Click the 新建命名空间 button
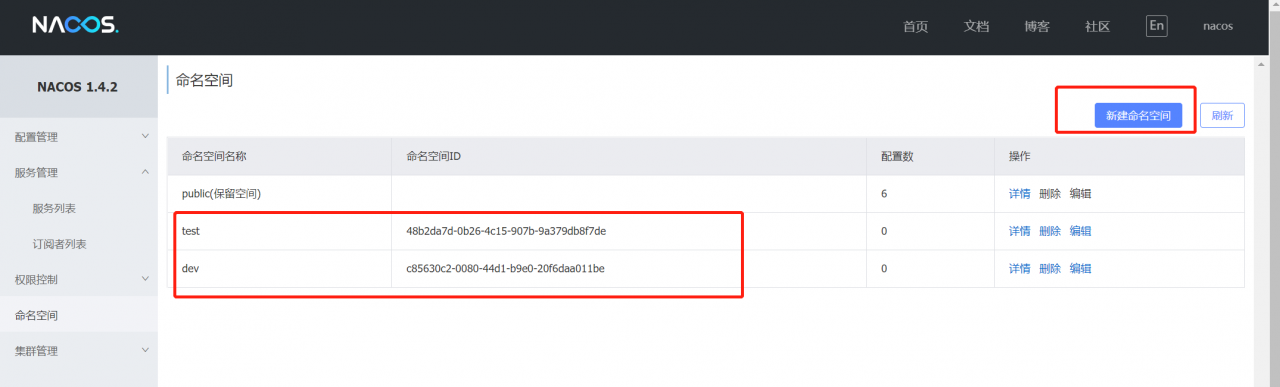The height and width of the screenshot is (387, 1280). (1138, 116)
